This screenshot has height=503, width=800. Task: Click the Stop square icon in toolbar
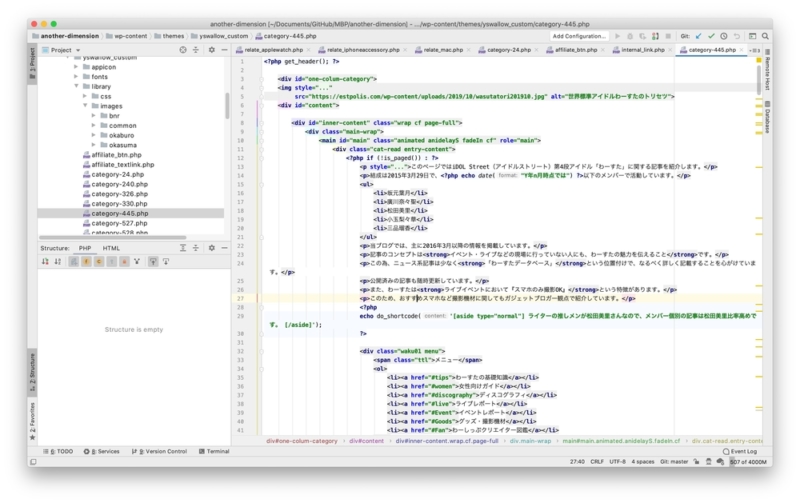coord(668,36)
